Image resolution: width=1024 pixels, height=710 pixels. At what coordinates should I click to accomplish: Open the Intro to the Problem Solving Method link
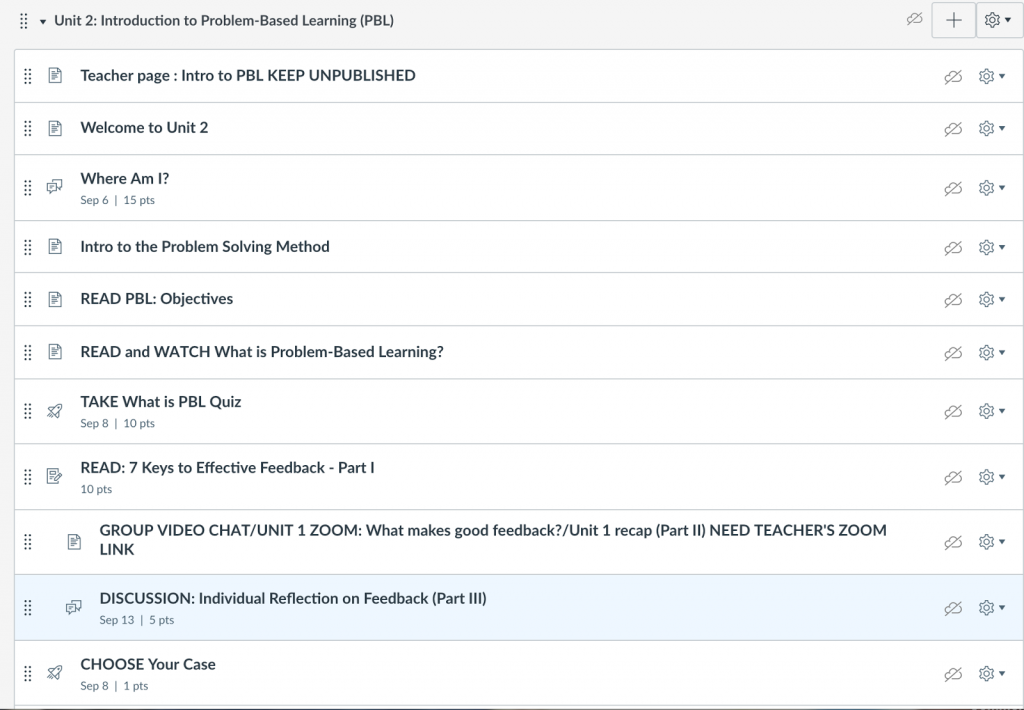pos(204,247)
